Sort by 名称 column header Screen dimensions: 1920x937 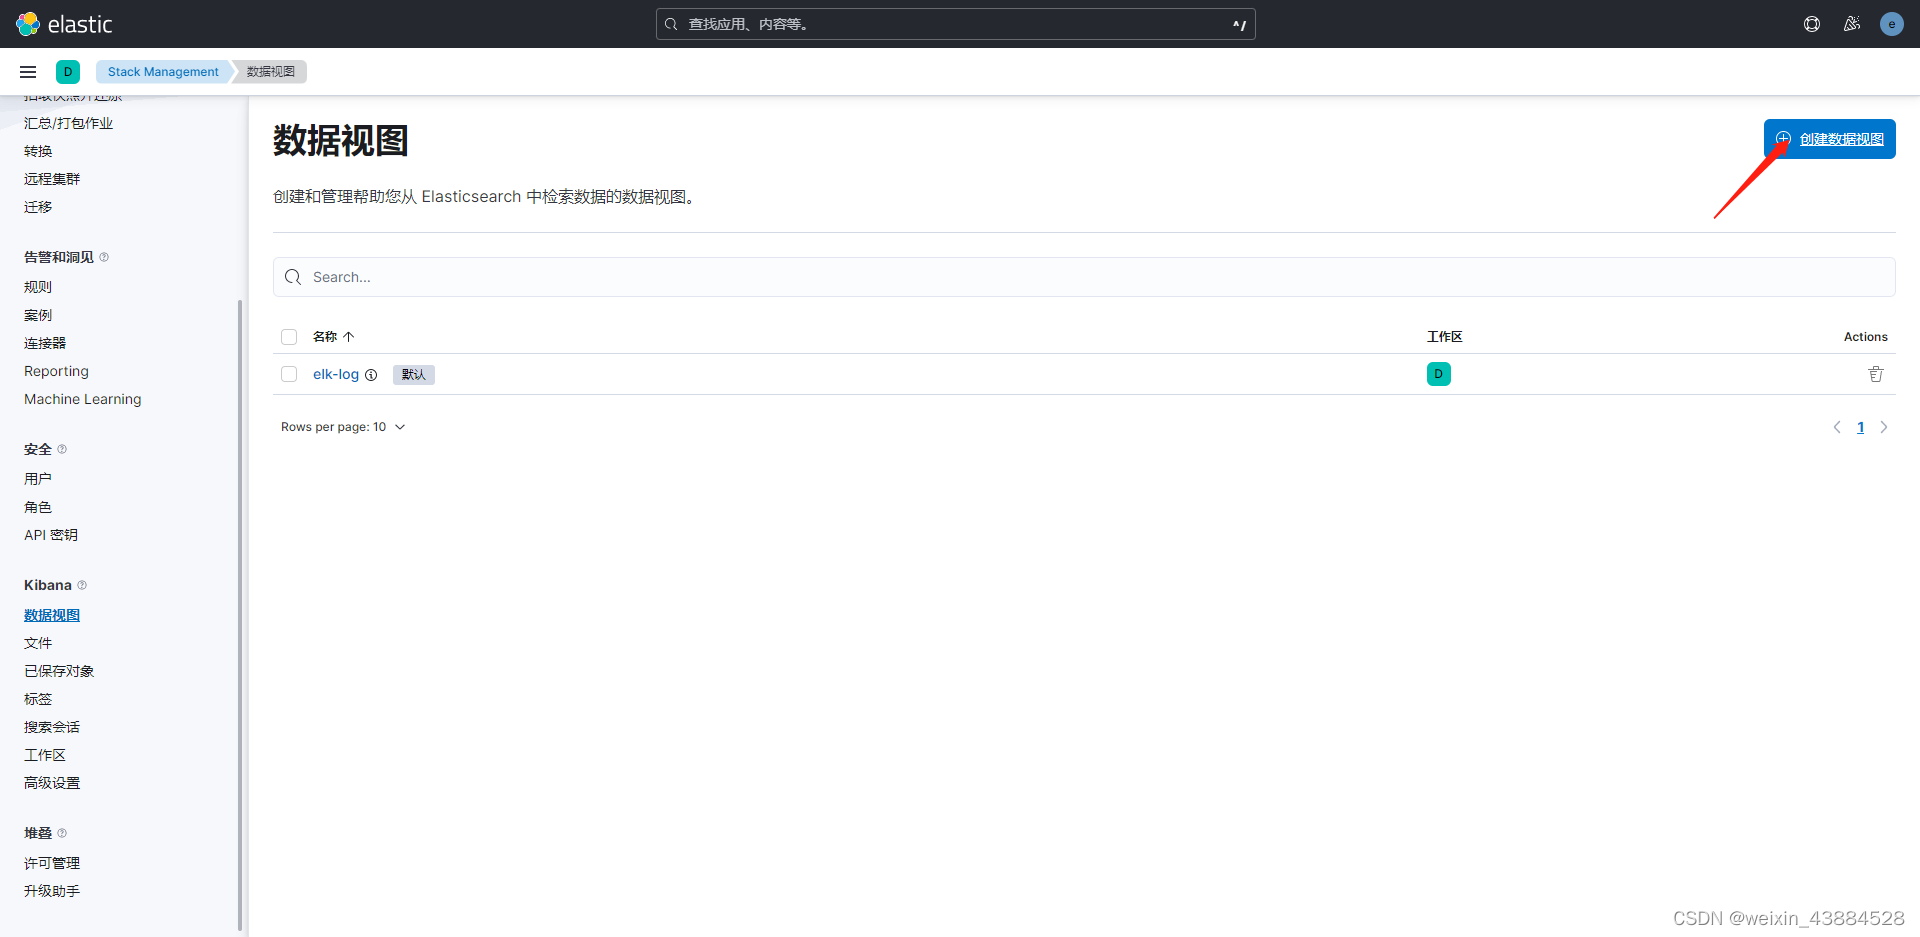[x=333, y=337]
